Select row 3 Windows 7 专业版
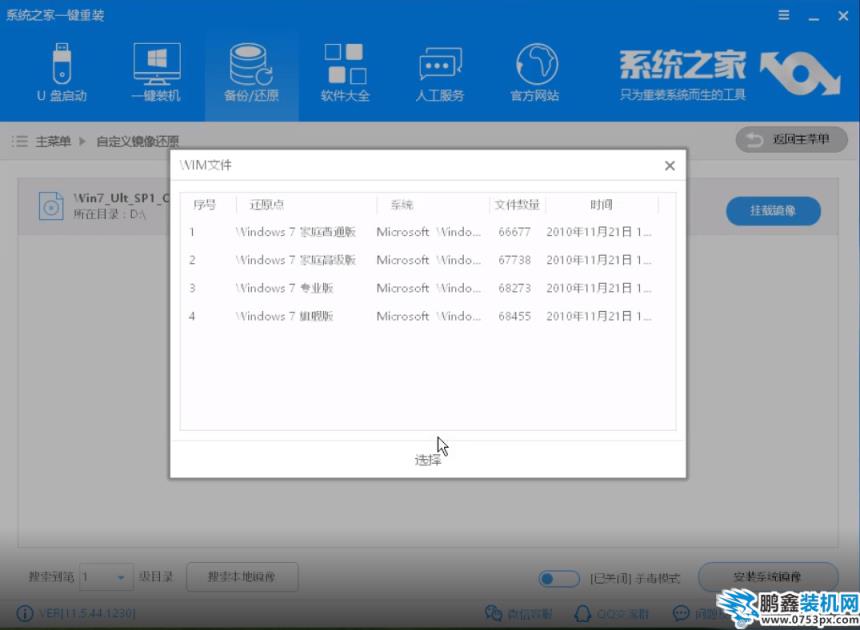Viewport: 860px width, 630px height. click(428, 288)
